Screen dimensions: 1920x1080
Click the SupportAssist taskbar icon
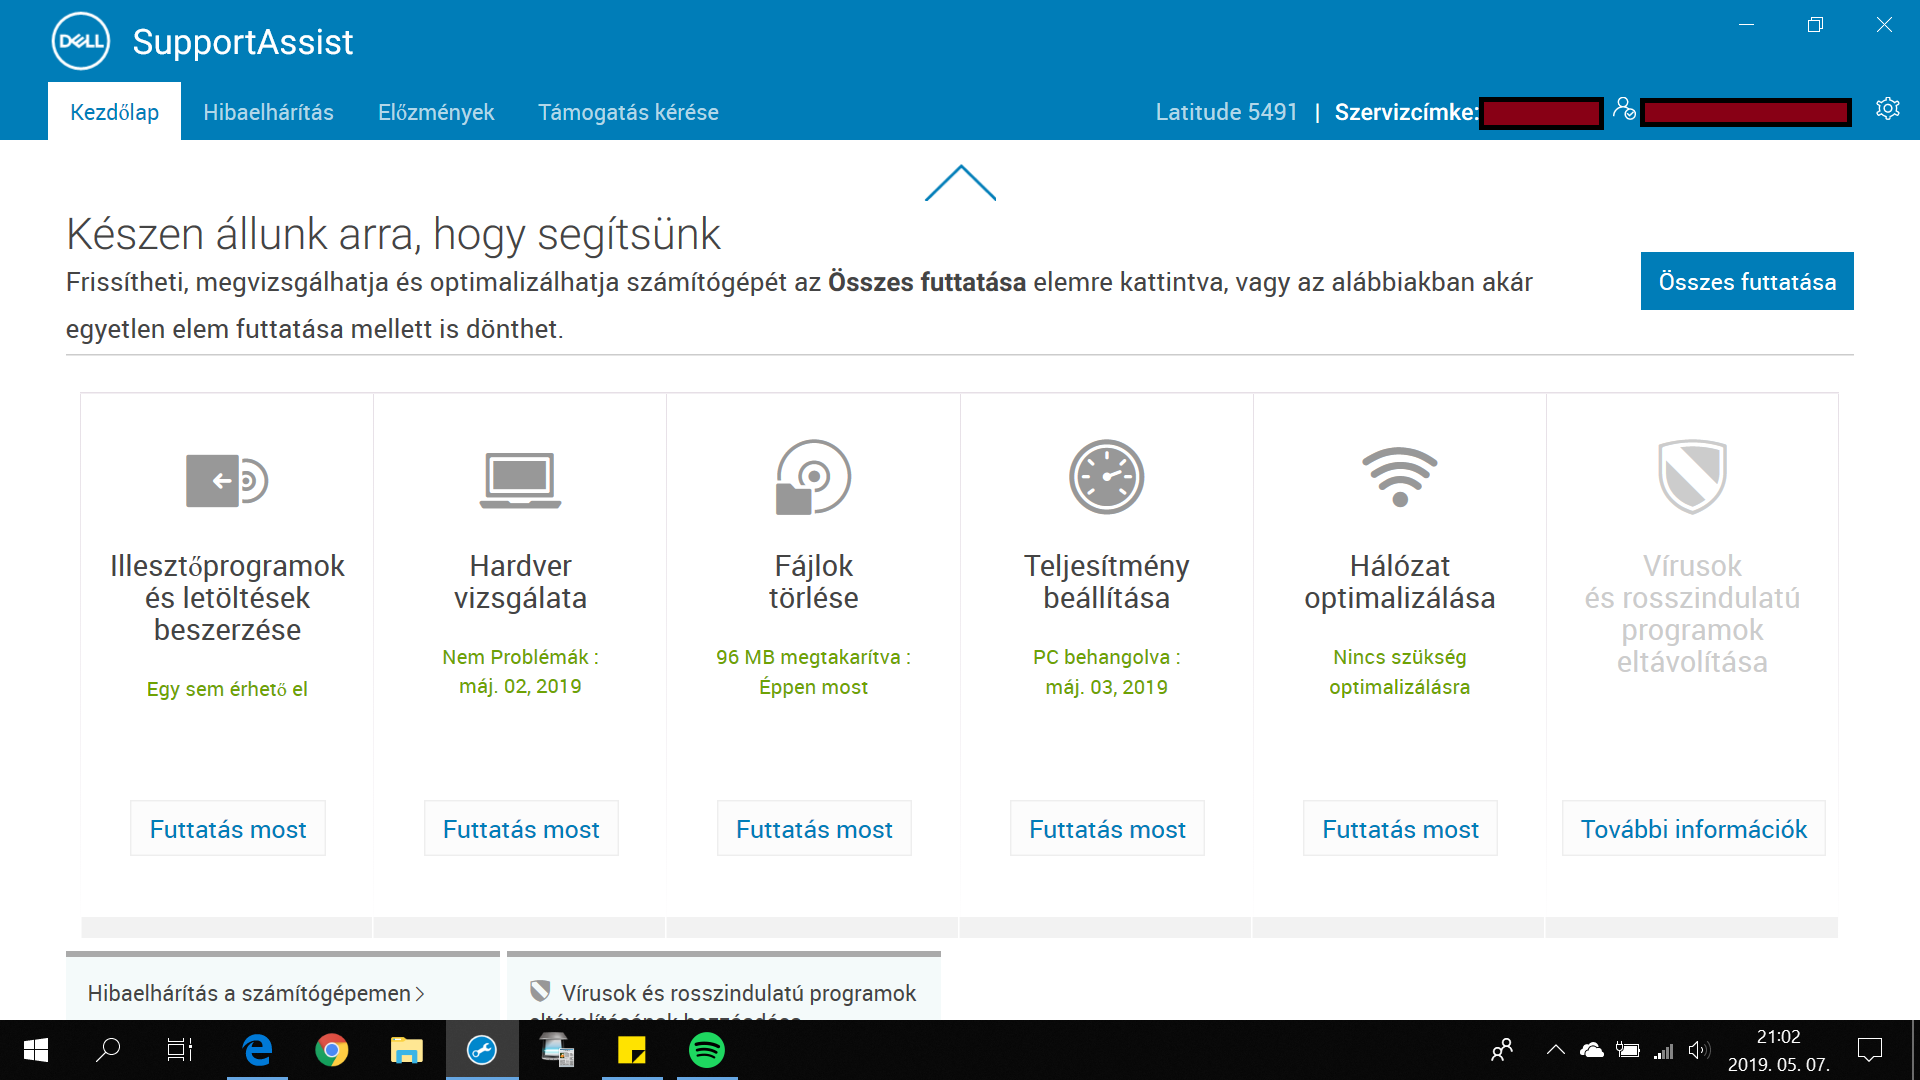tap(482, 1050)
